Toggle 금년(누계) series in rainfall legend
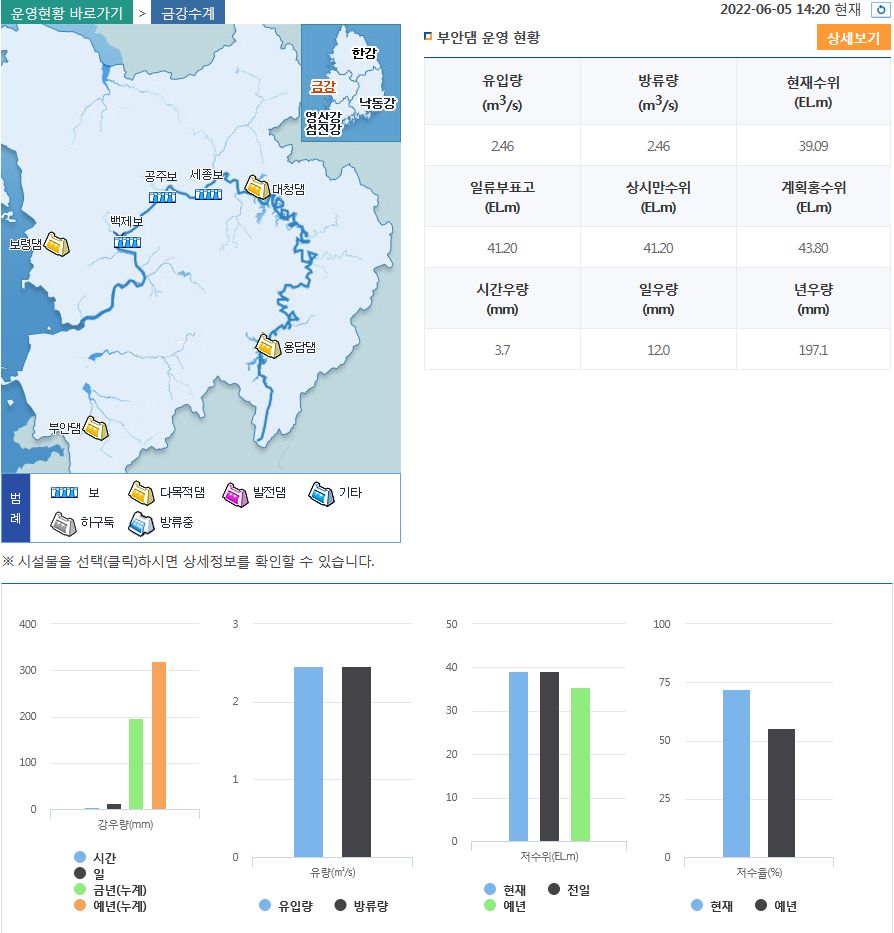894x933 pixels. click(110, 890)
